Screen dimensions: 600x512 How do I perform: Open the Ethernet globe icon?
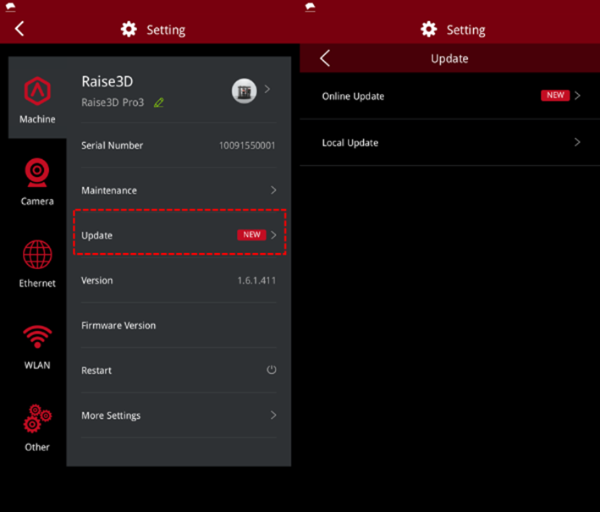point(37,262)
